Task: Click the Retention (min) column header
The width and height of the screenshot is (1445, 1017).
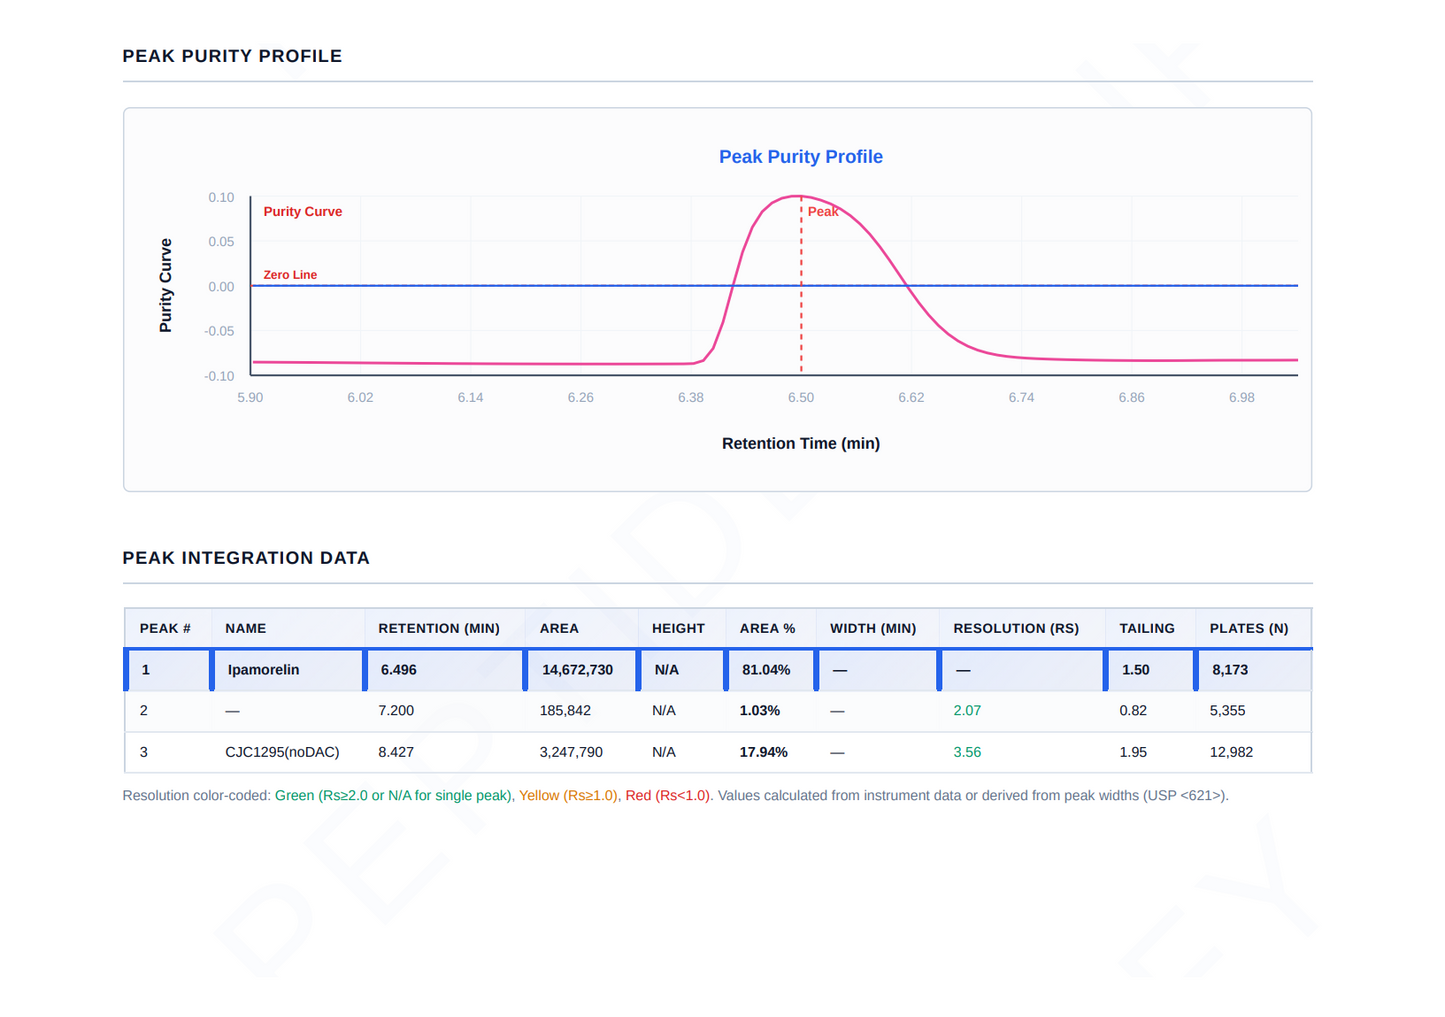Action: (x=439, y=628)
